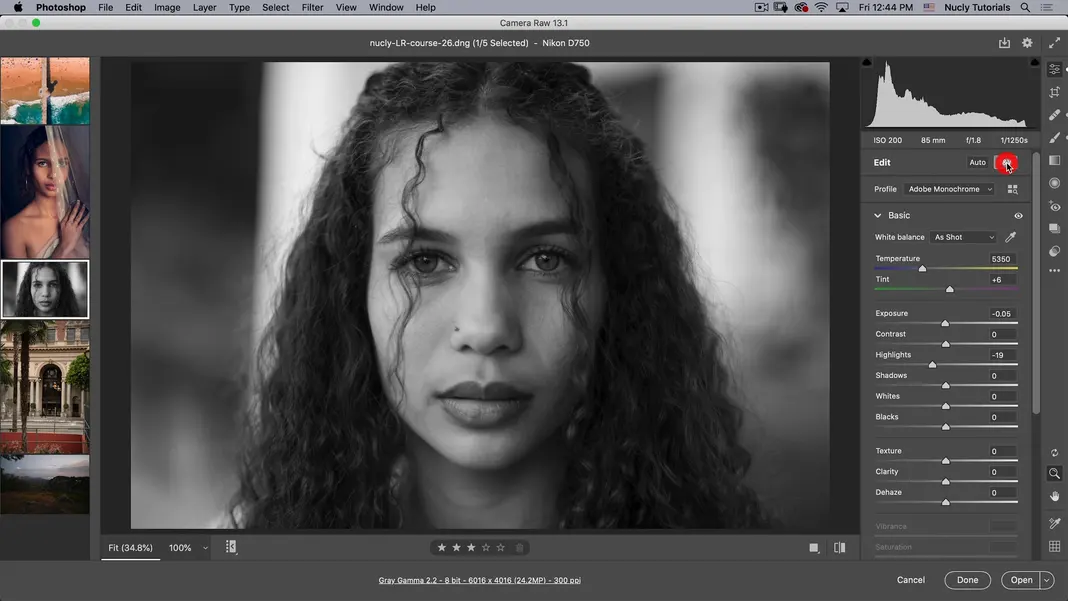Open the Image menu

(167, 7)
